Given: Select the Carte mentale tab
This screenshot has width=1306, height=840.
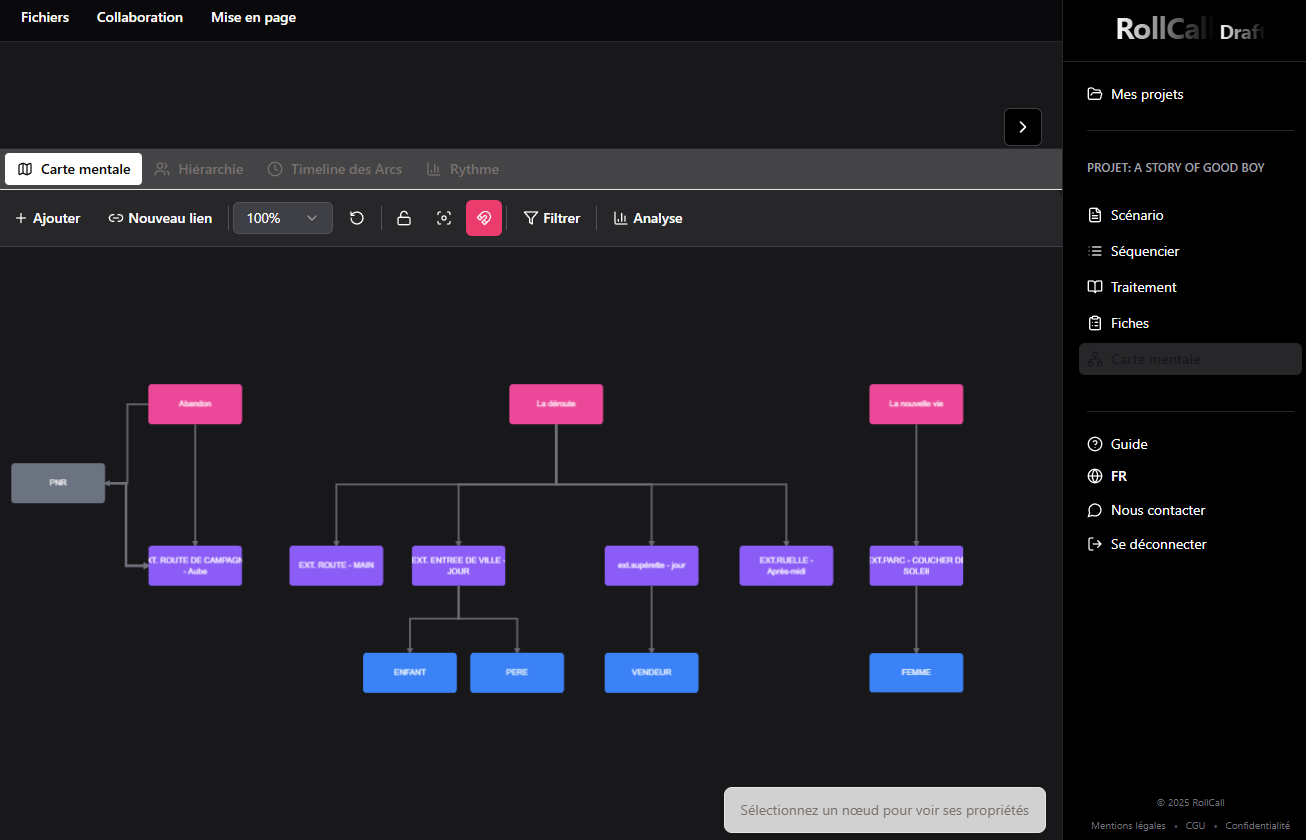Looking at the screenshot, I should tap(74, 169).
